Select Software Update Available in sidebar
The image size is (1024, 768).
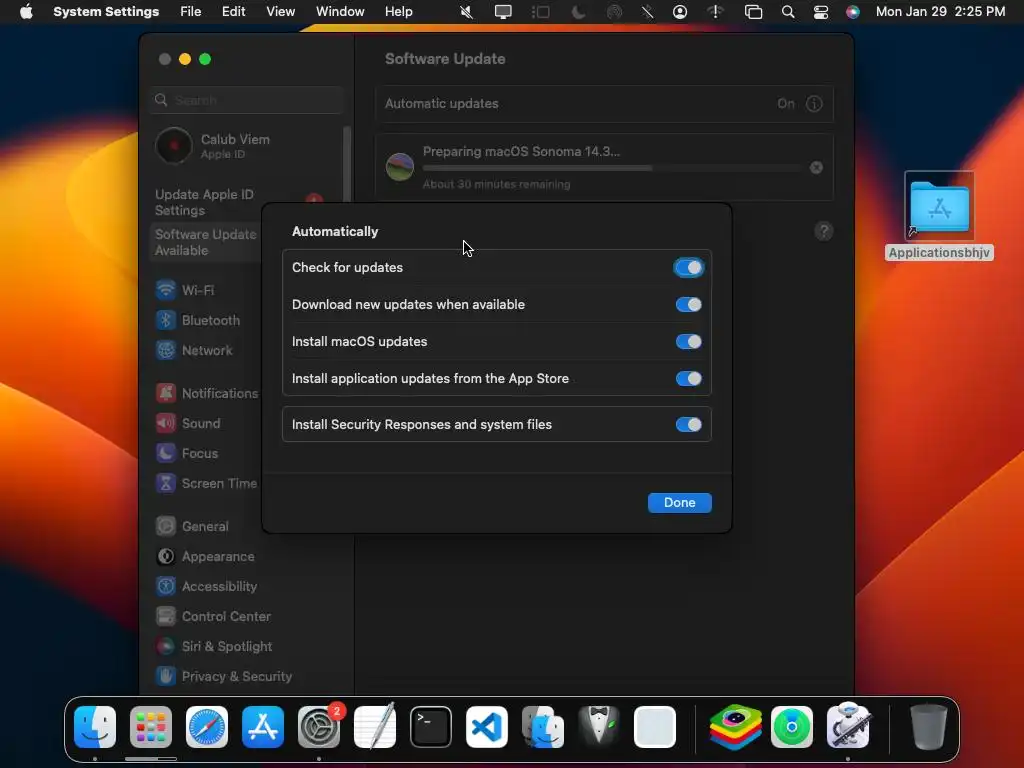[206, 242]
